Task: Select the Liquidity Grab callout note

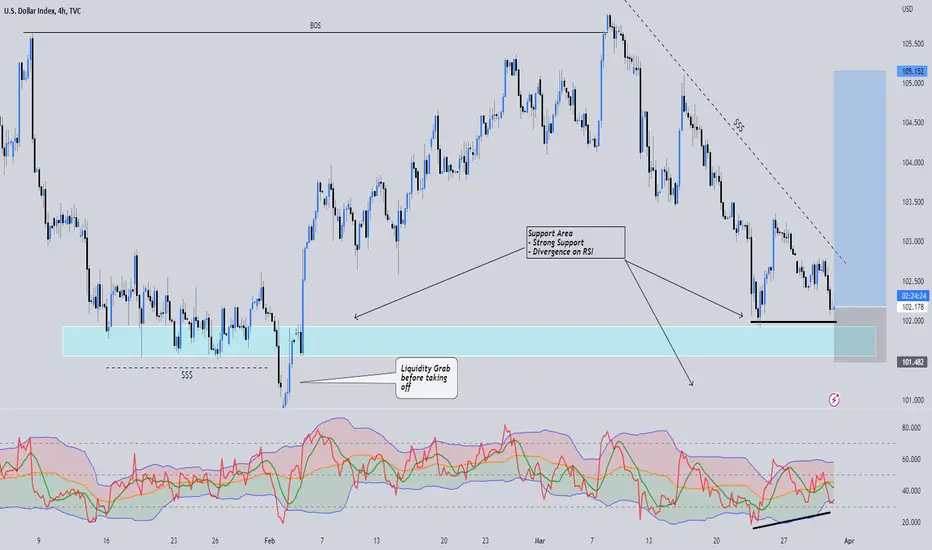Action: click(x=426, y=378)
